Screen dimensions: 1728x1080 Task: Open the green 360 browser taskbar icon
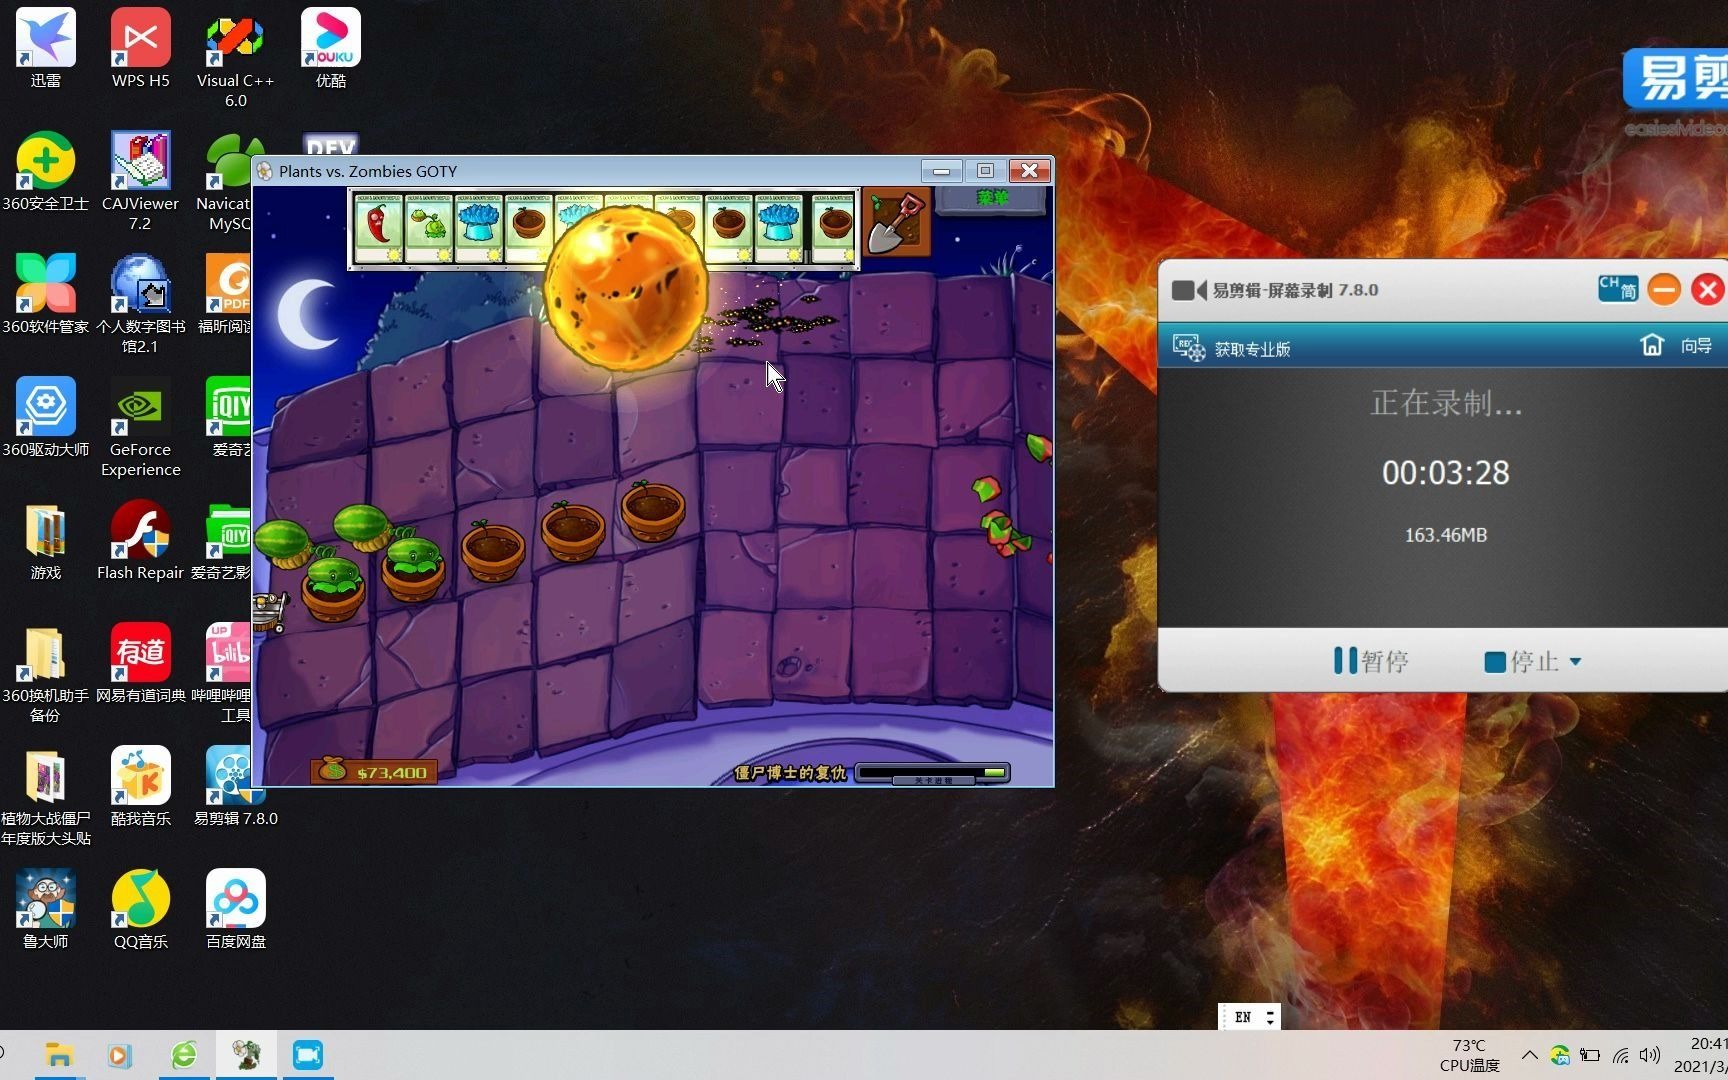184,1055
